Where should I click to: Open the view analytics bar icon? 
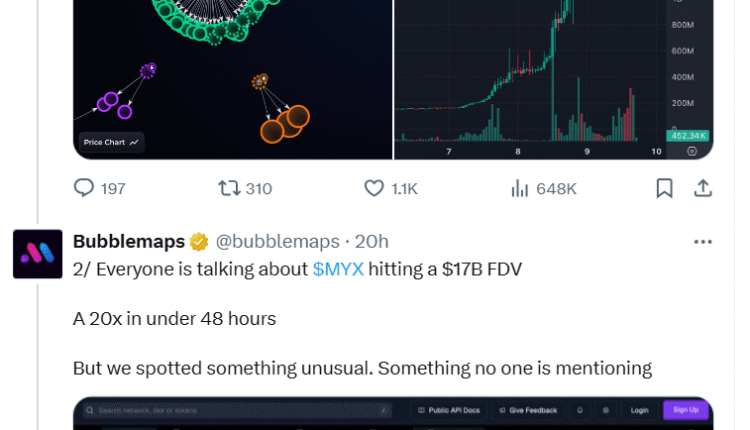coord(519,188)
